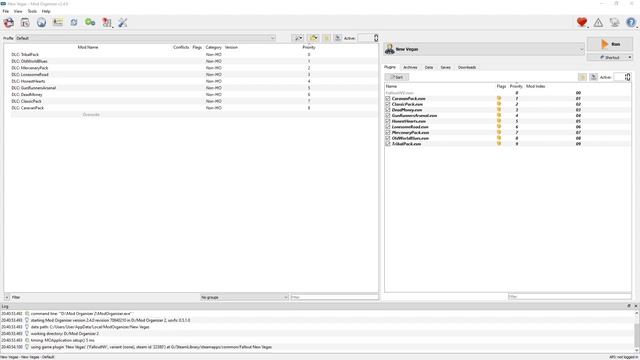Toggle the MercenaryPack.esm plugin checkbox
Viewport: 640px width, 360px height.
click(388, 133)
